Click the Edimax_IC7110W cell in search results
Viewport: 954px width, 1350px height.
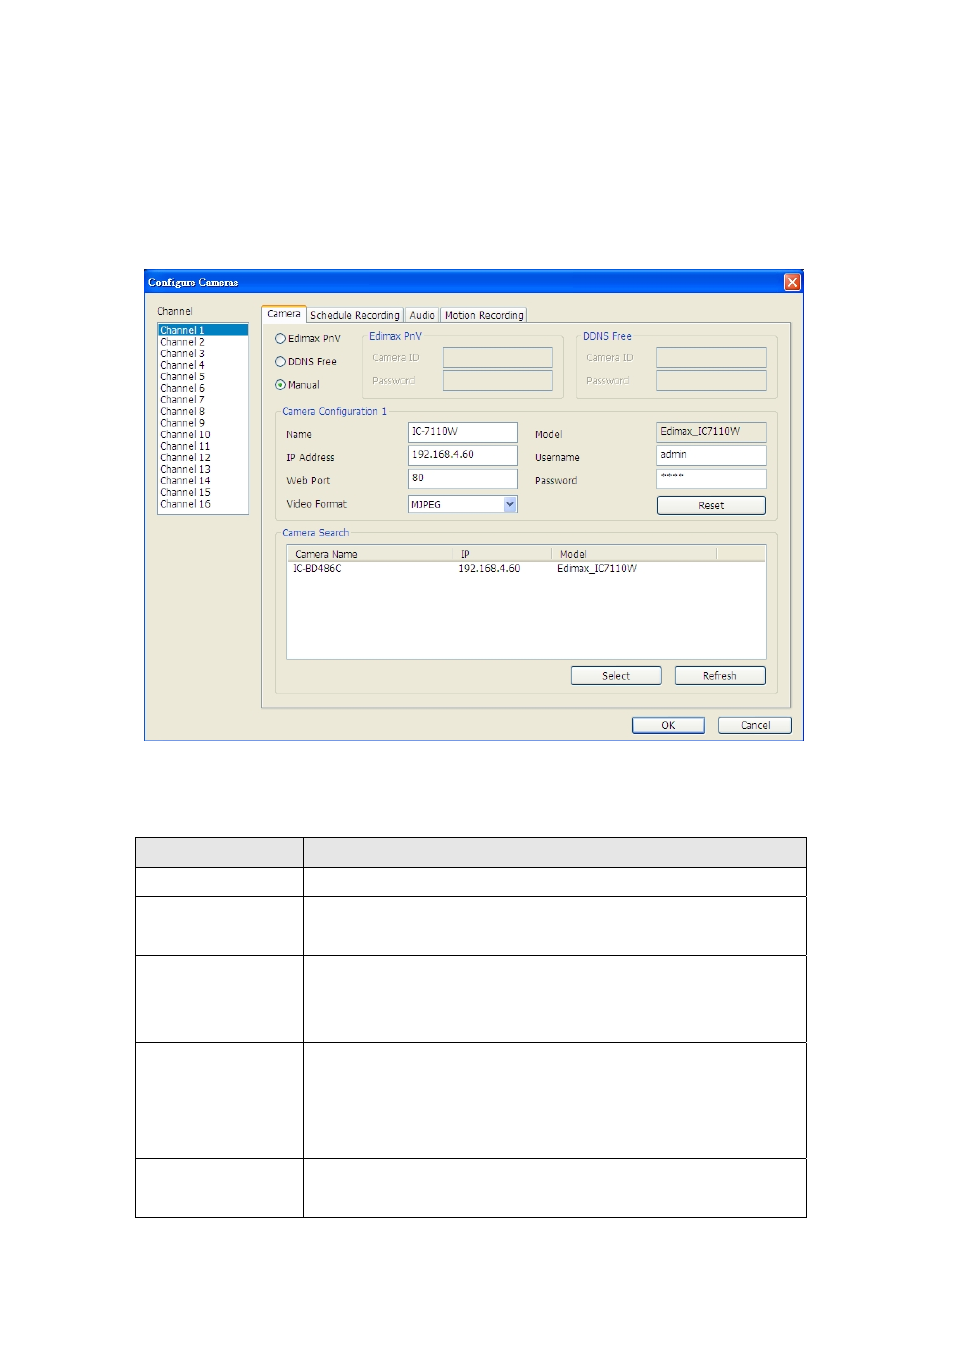(x=597, y=569)
